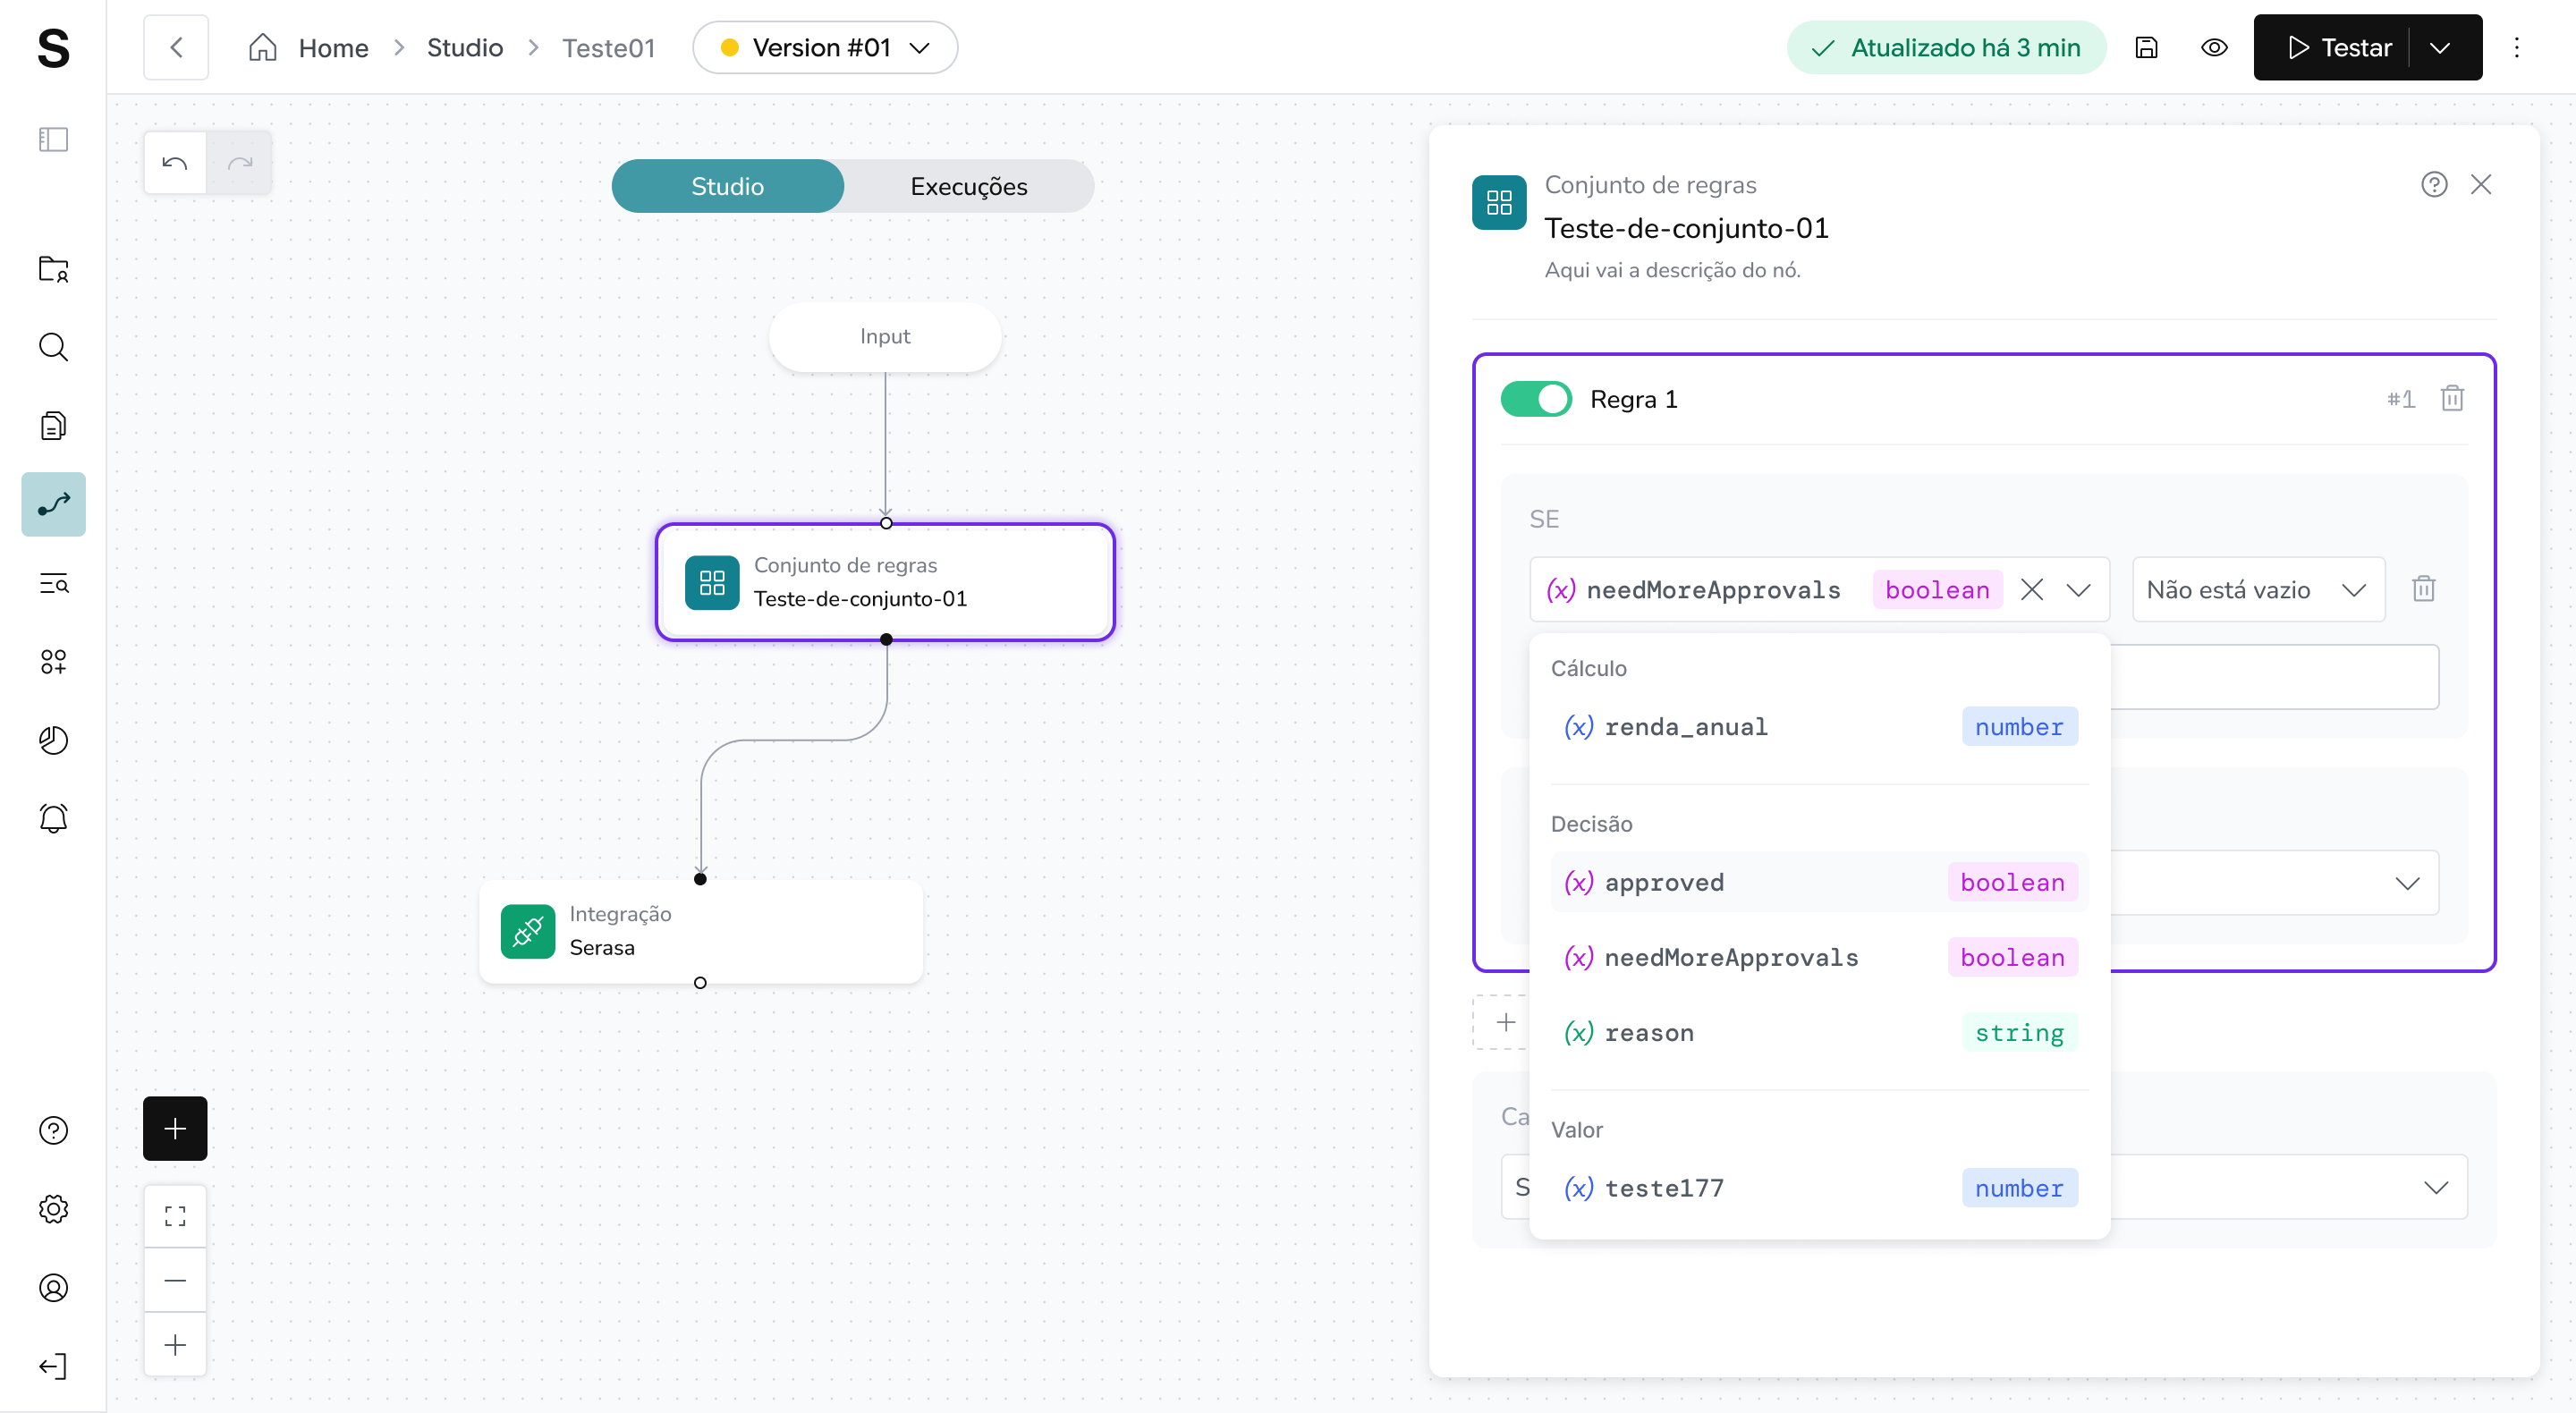
Task: Open the settings gear in sidebar
Action: pyautogui.click(x=53, y=1208)
